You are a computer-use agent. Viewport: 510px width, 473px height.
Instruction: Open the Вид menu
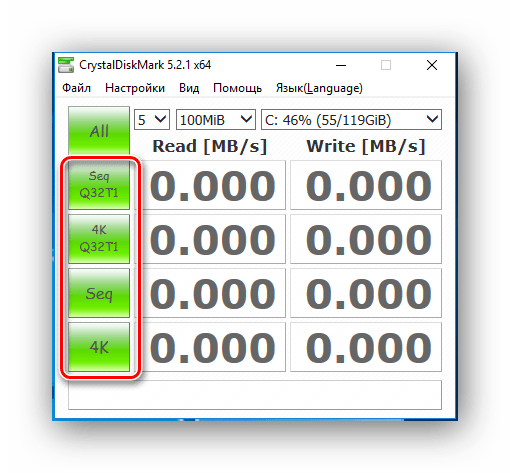(x=189, y=88)
